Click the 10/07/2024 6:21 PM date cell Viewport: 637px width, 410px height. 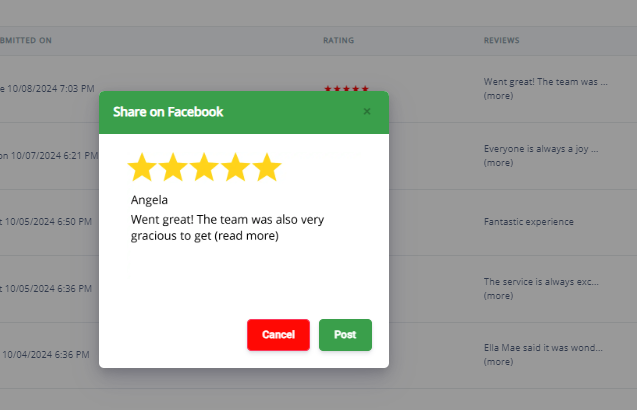coord(49,156)
